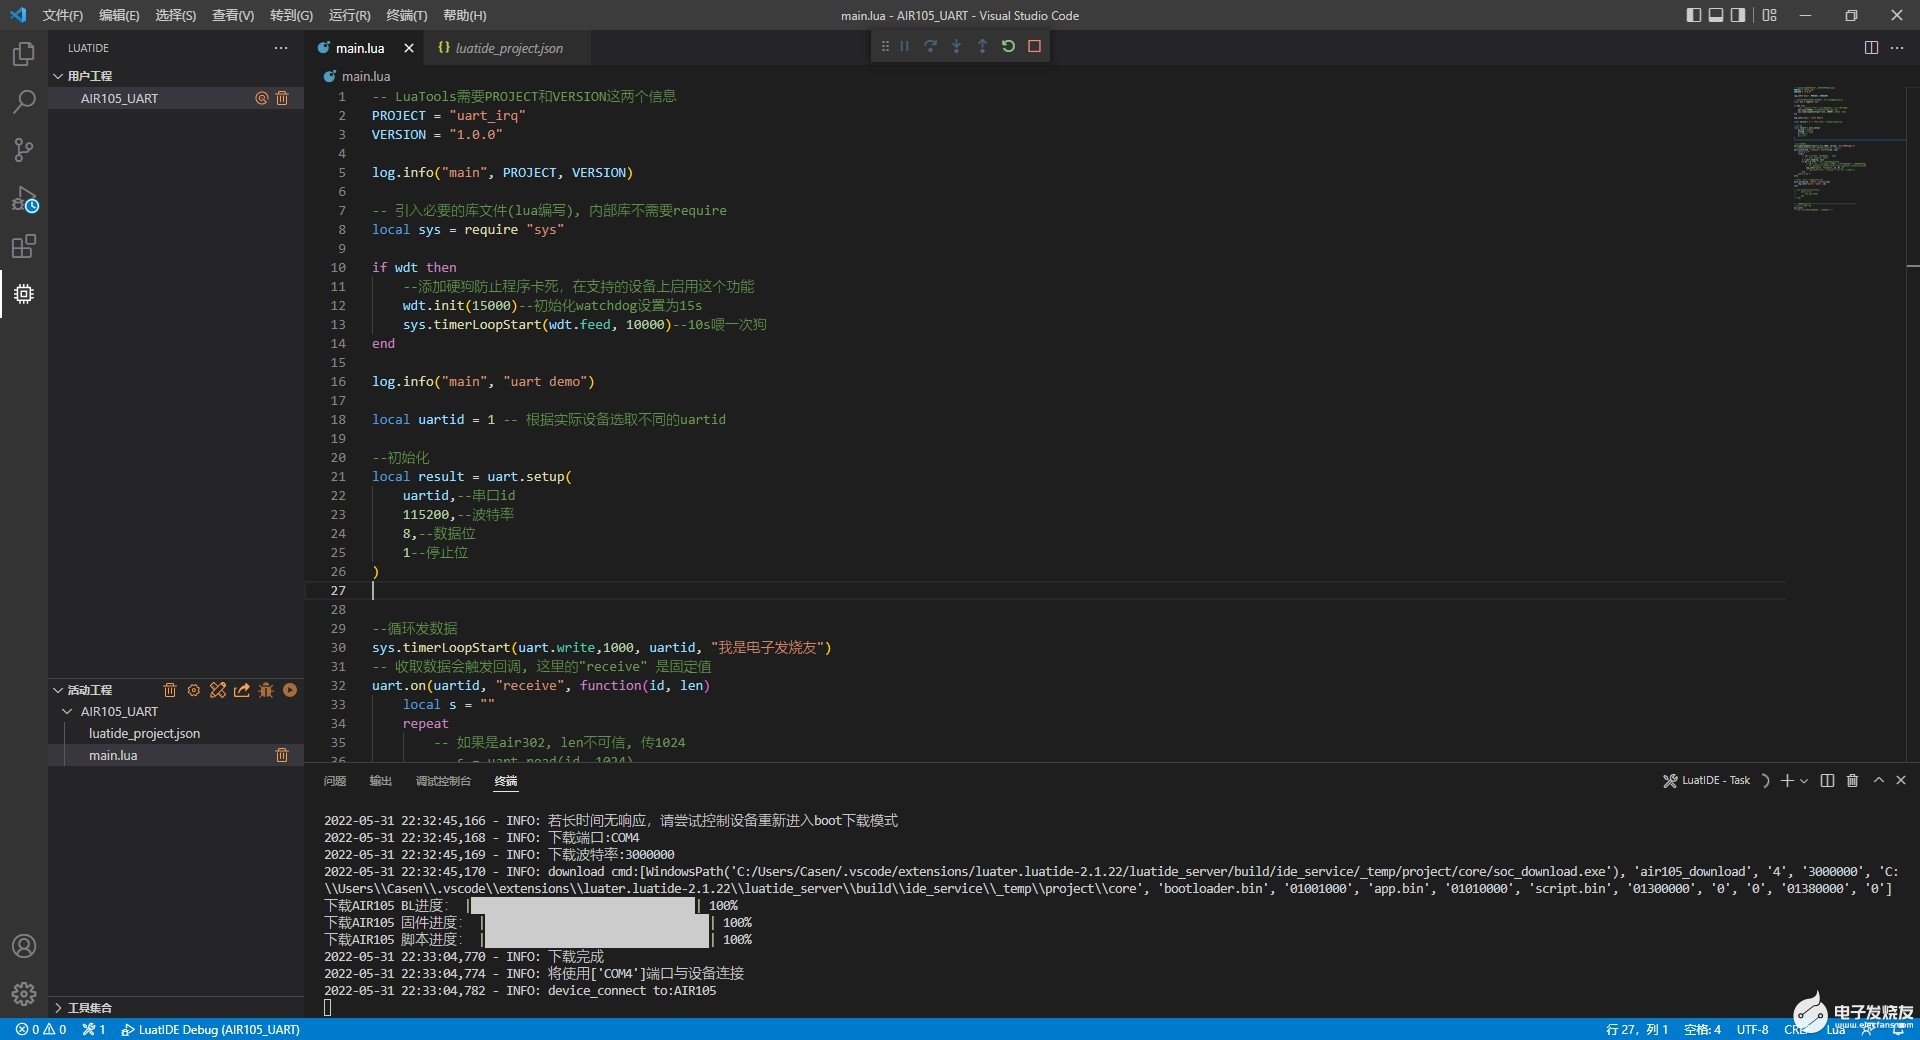Screen dimensions: 1920x1040
Task: Delete AIR105_UART from 用户工程 with trash icon
Action: coord(282,98)
